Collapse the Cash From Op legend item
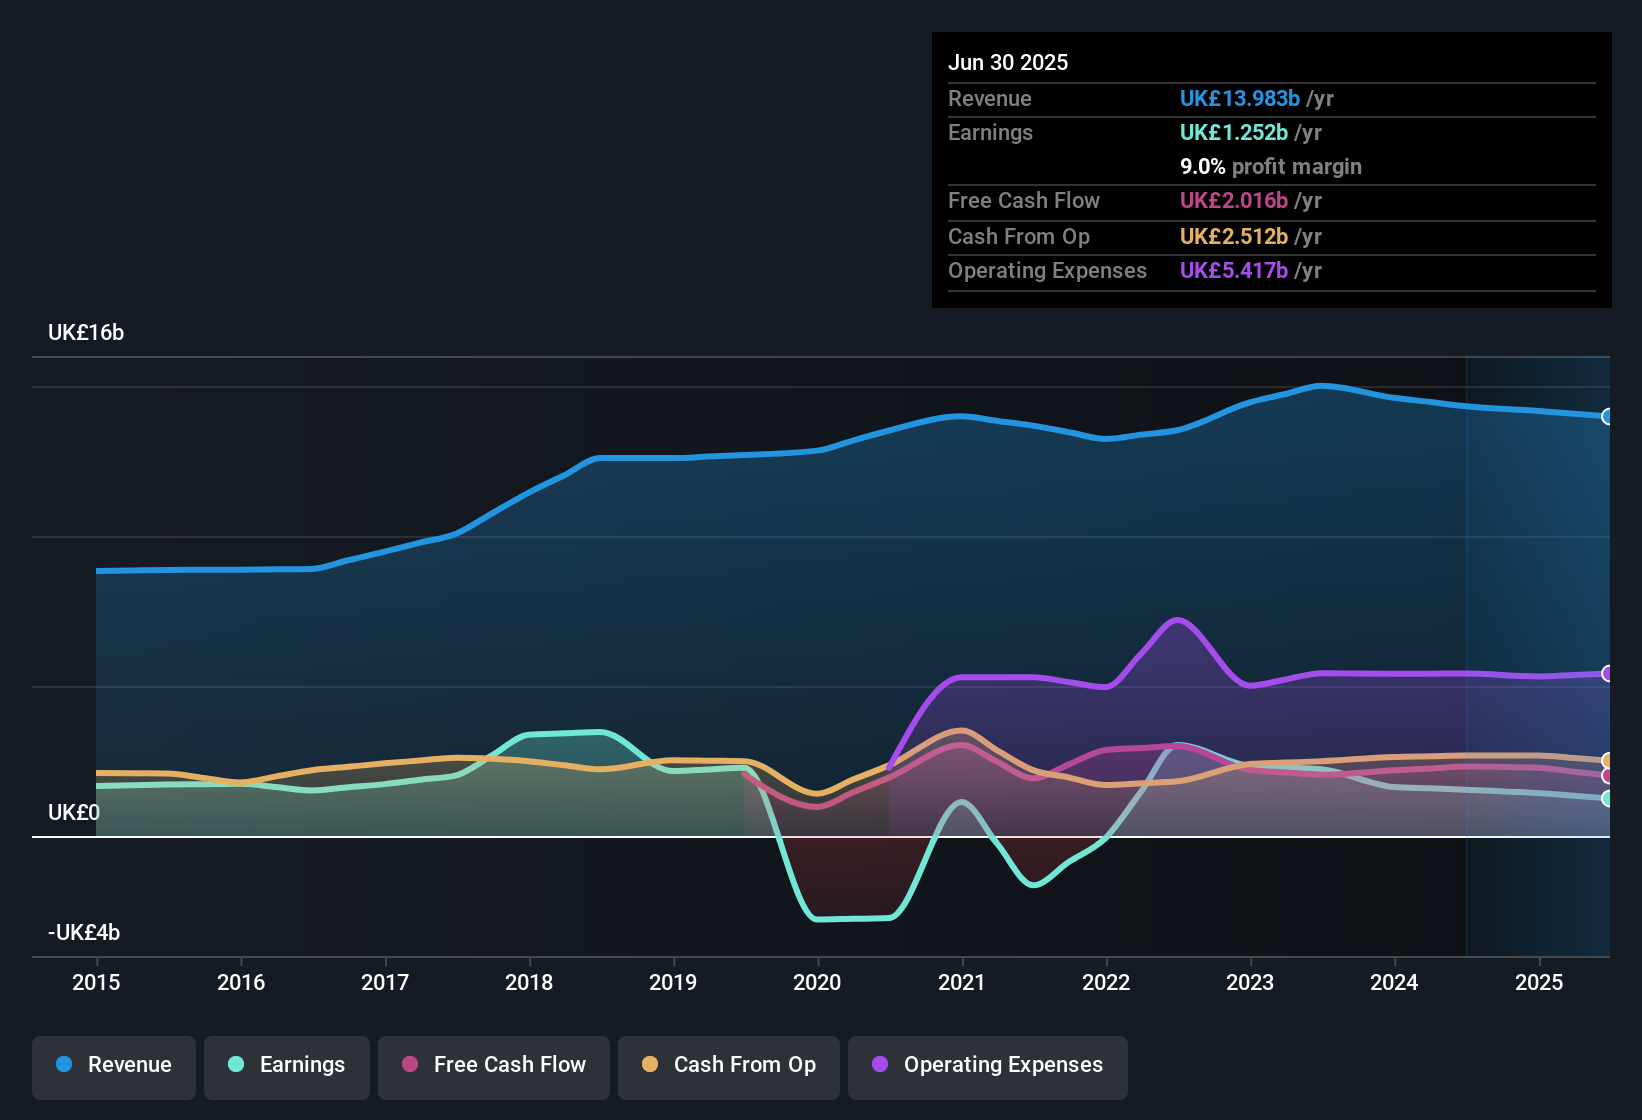The image size is (1642, 1120). tap(728, 1065)
